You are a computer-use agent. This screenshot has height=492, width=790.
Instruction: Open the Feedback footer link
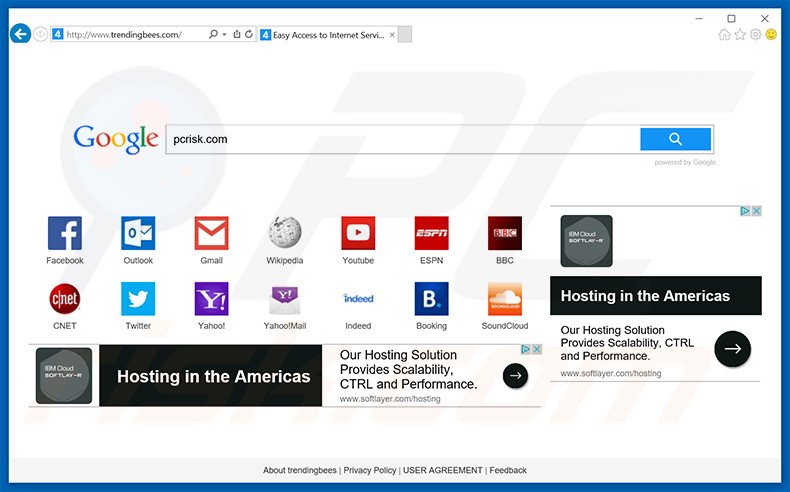pyautogui.click(x=508, y=470)
